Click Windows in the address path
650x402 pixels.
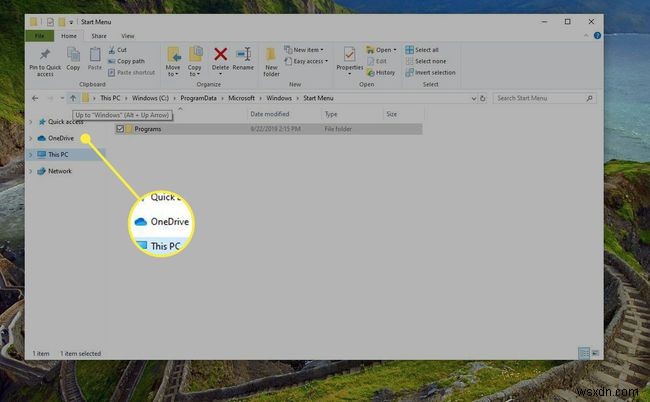click(279, 98)
